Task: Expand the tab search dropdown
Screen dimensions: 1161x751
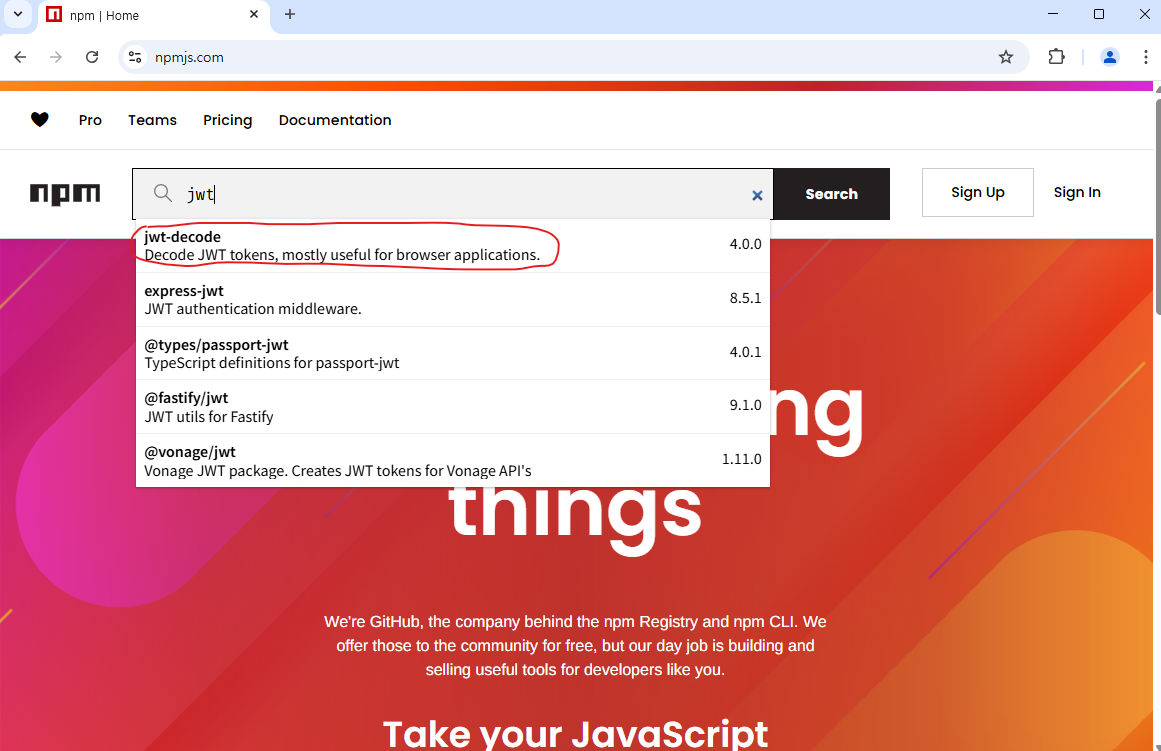Action: tap(18, 15)
